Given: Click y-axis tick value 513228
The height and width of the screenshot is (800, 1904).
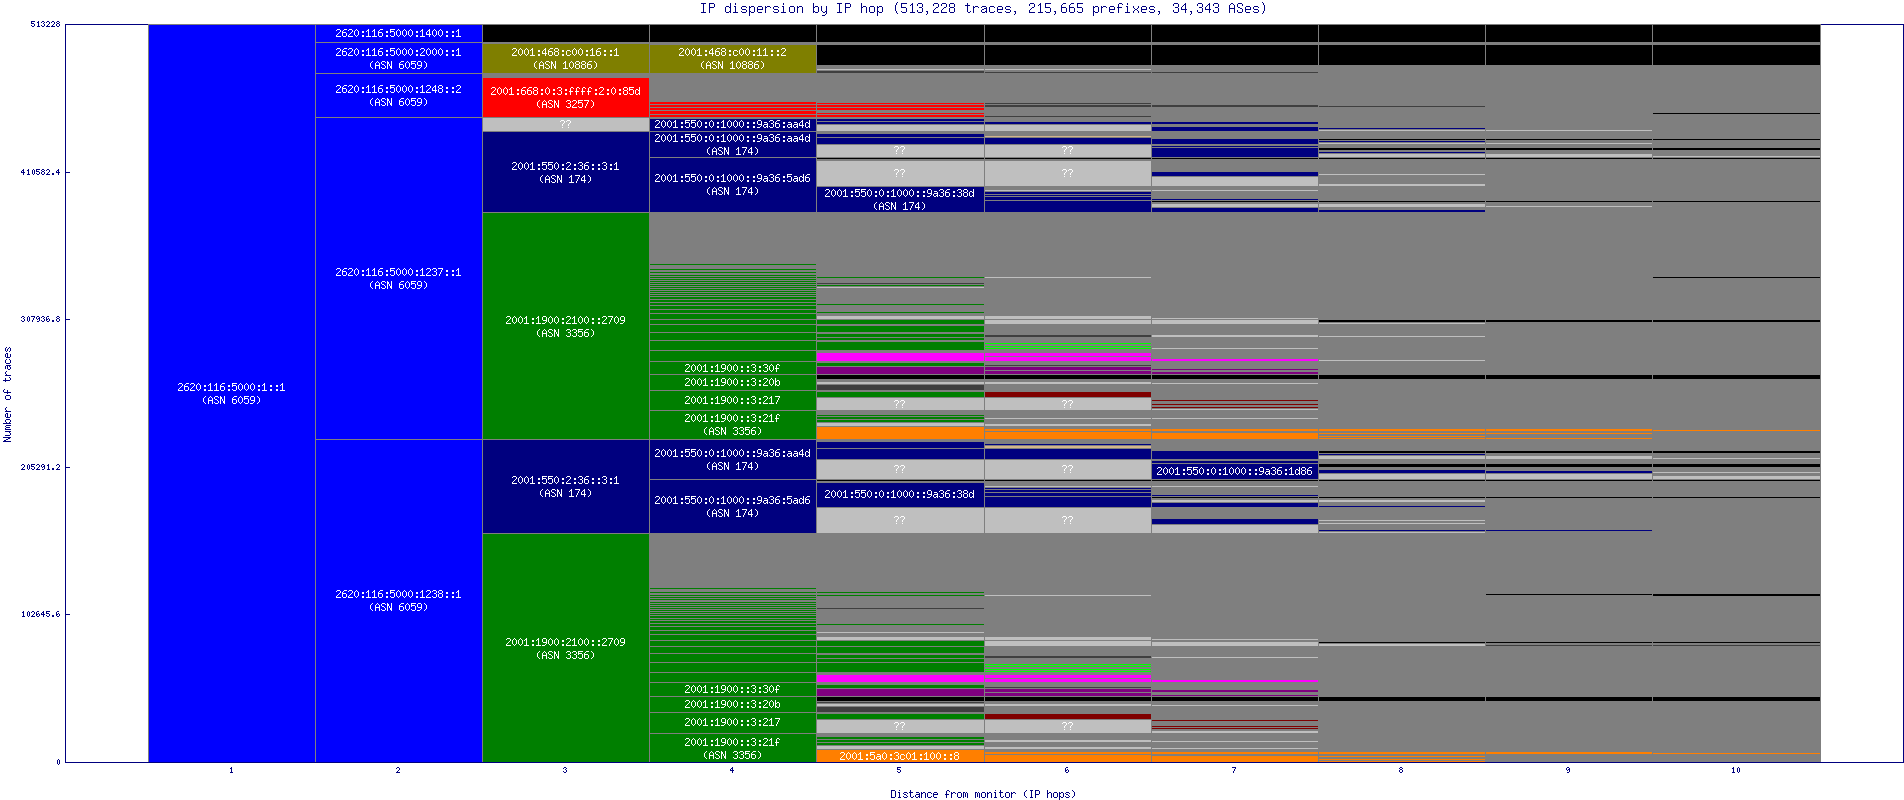Looking at the screenshot, I should coord(45,24).
